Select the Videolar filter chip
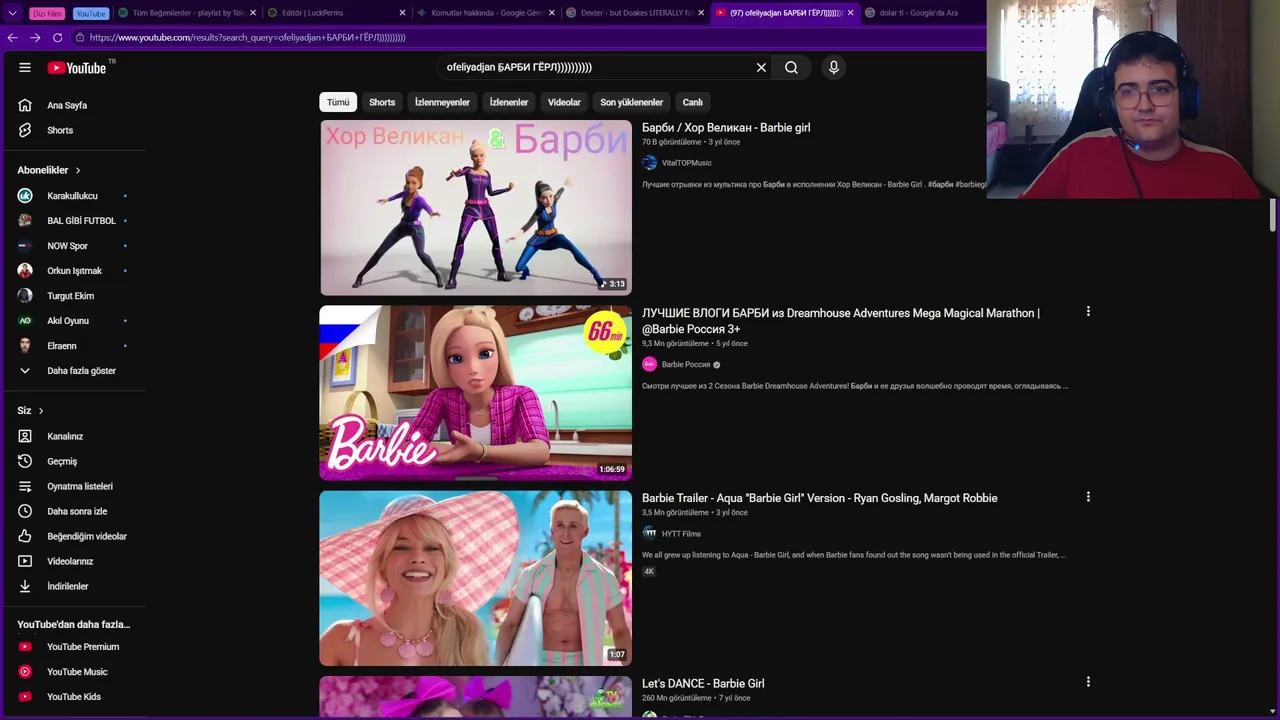The width and height of the screenshot is (1280, 720). 564,102
